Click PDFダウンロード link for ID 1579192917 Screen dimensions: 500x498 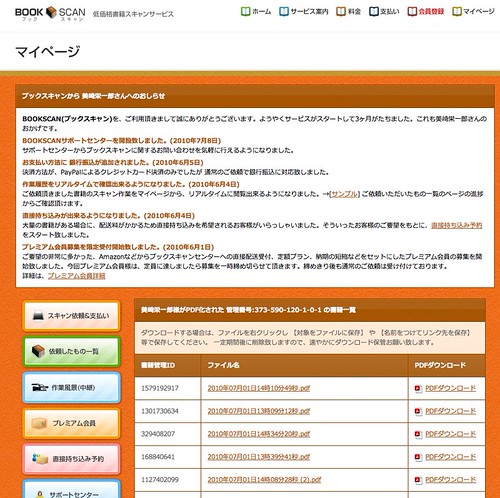(x=450, y=388)
